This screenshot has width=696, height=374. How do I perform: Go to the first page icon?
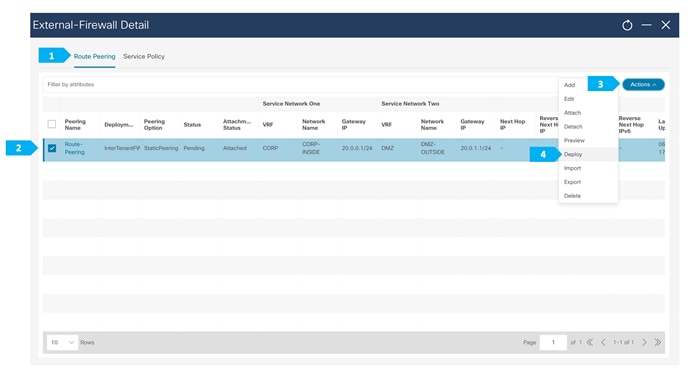pos(590,343)
